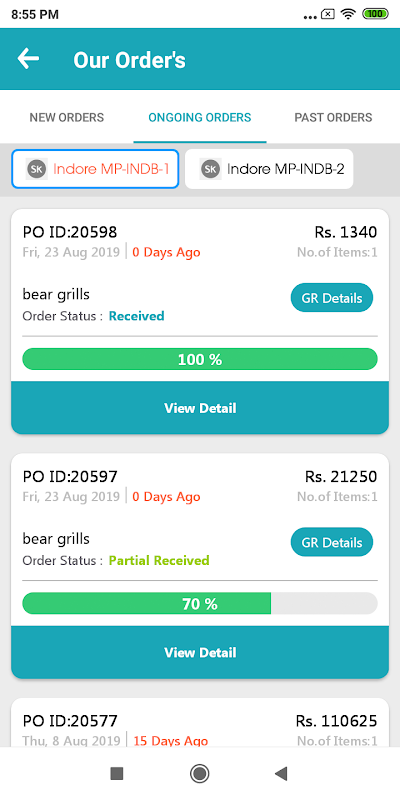This screenshot has height=800, width=400.
Task: Tap SK avatar on Indore MP-INDB-1
Action: coord(37,169)
